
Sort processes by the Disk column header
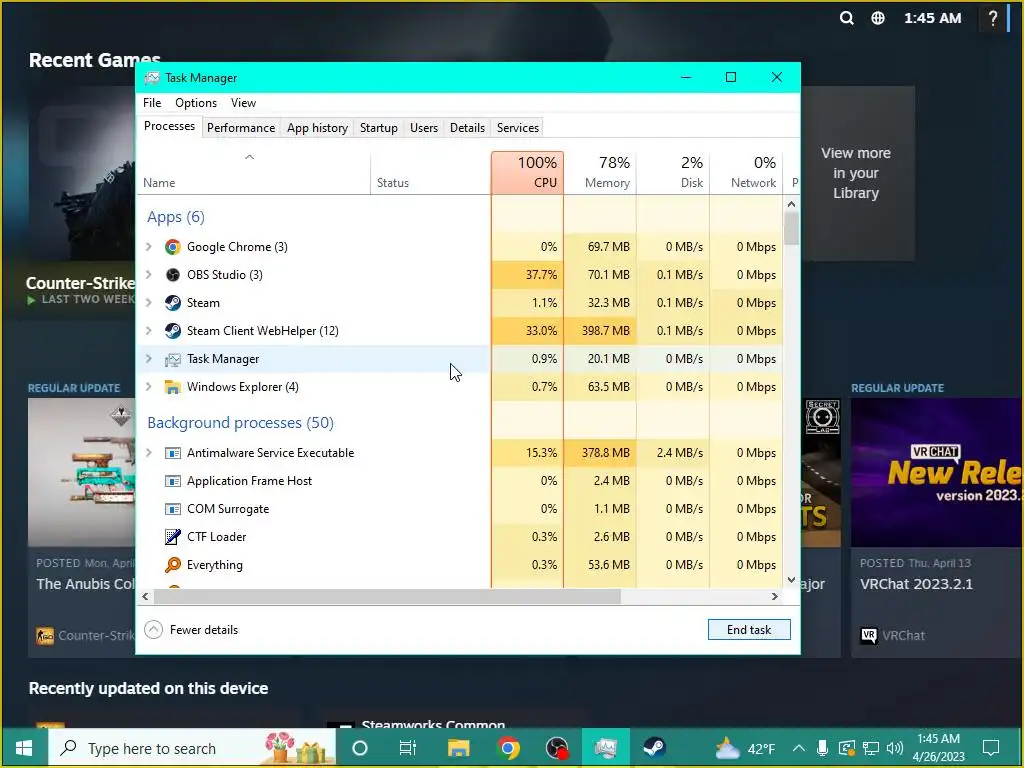(673, 172)
